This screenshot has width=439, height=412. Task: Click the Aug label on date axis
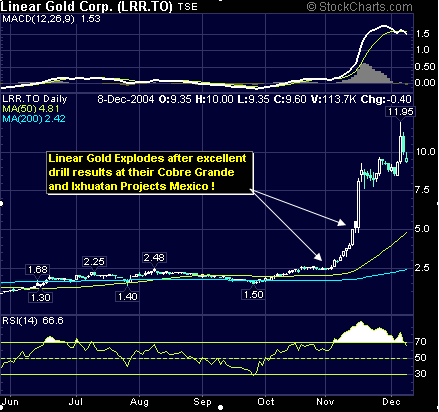pyautogui.click(x=139, y=402)
